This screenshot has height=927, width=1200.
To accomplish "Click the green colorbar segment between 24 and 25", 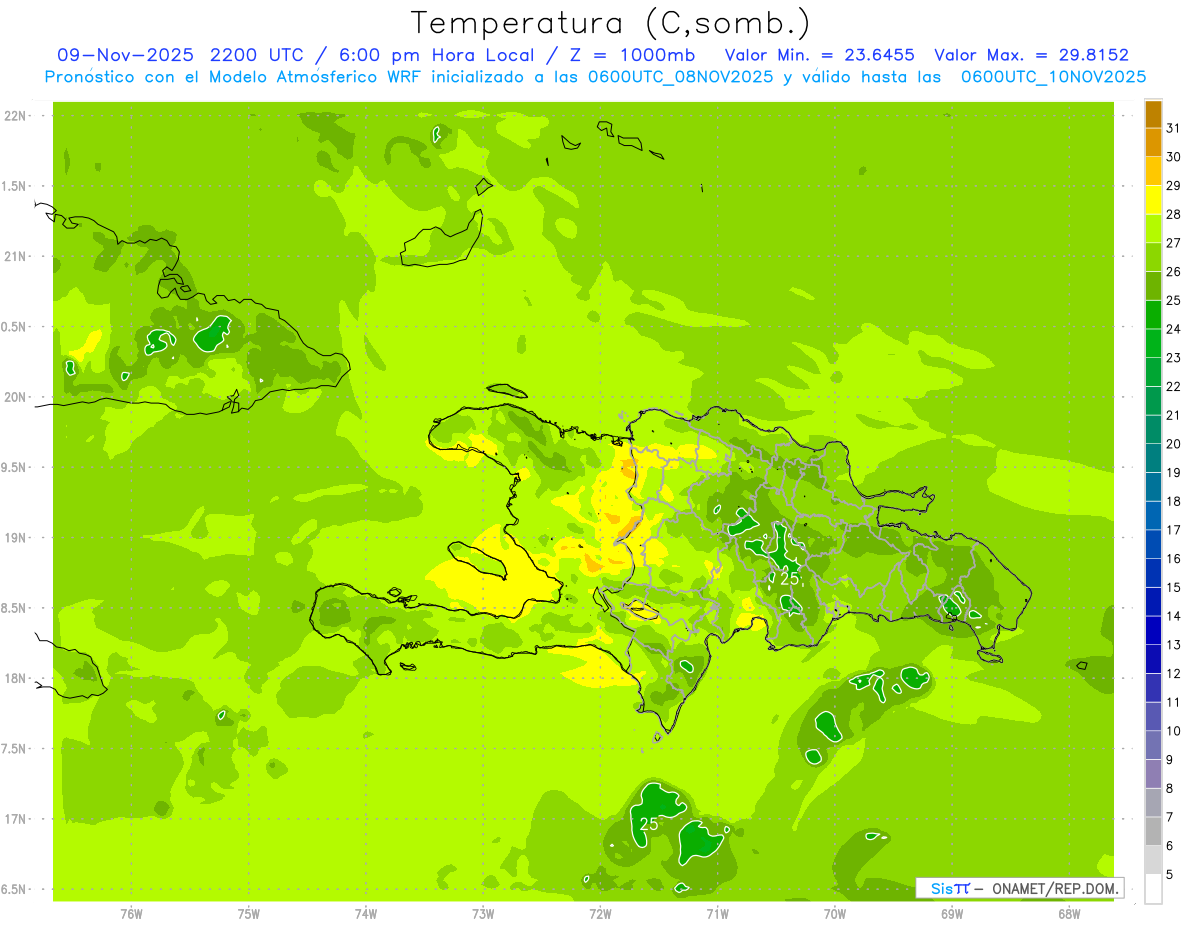I will tap(1153, 315).
